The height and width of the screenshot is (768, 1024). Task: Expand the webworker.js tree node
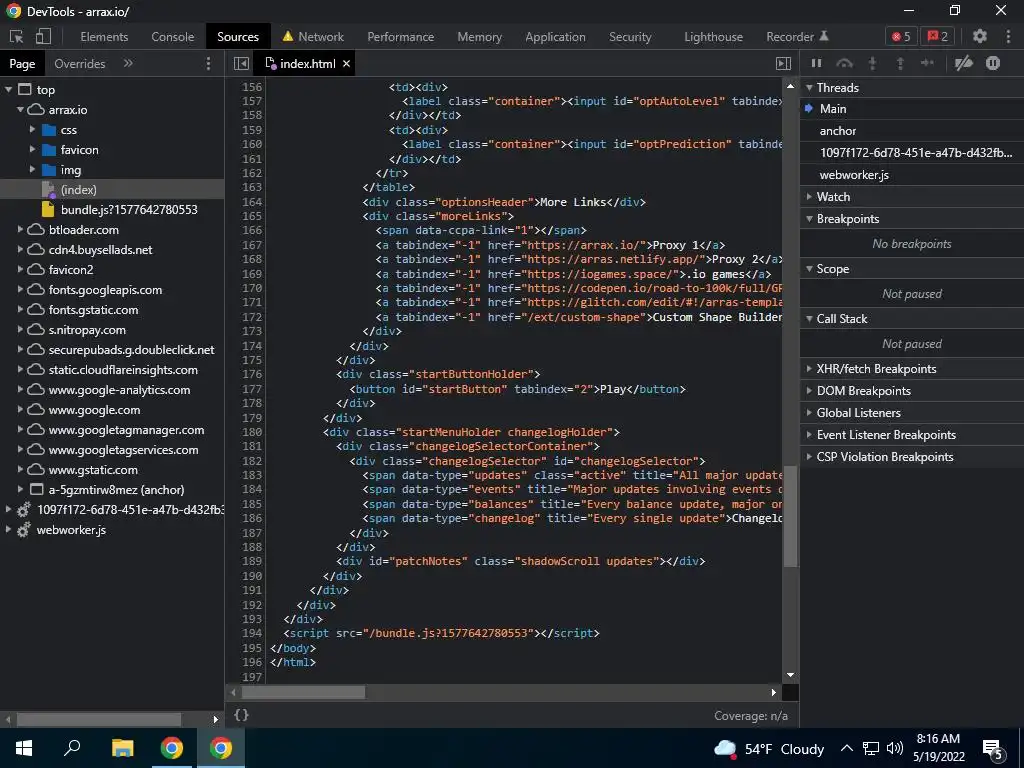pos(8,529)
